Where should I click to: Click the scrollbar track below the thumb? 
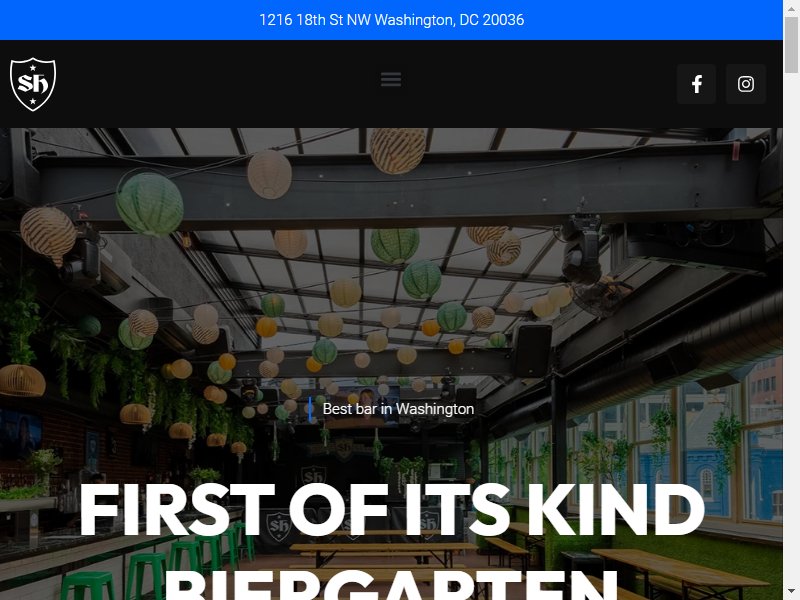click(791, 327)
